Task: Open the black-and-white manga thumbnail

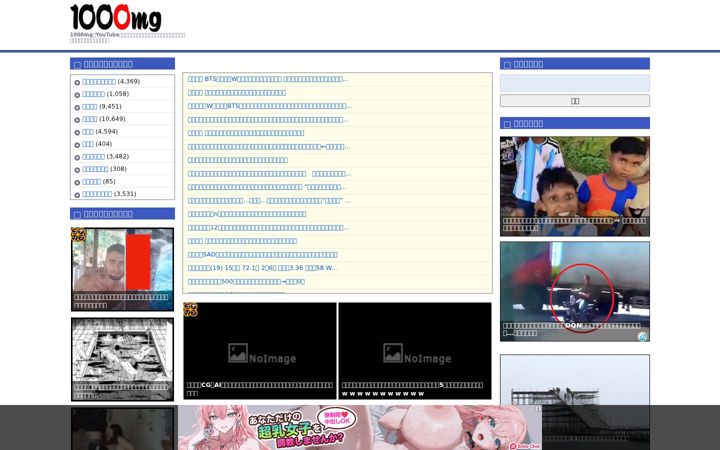Action: click(122, 360)
